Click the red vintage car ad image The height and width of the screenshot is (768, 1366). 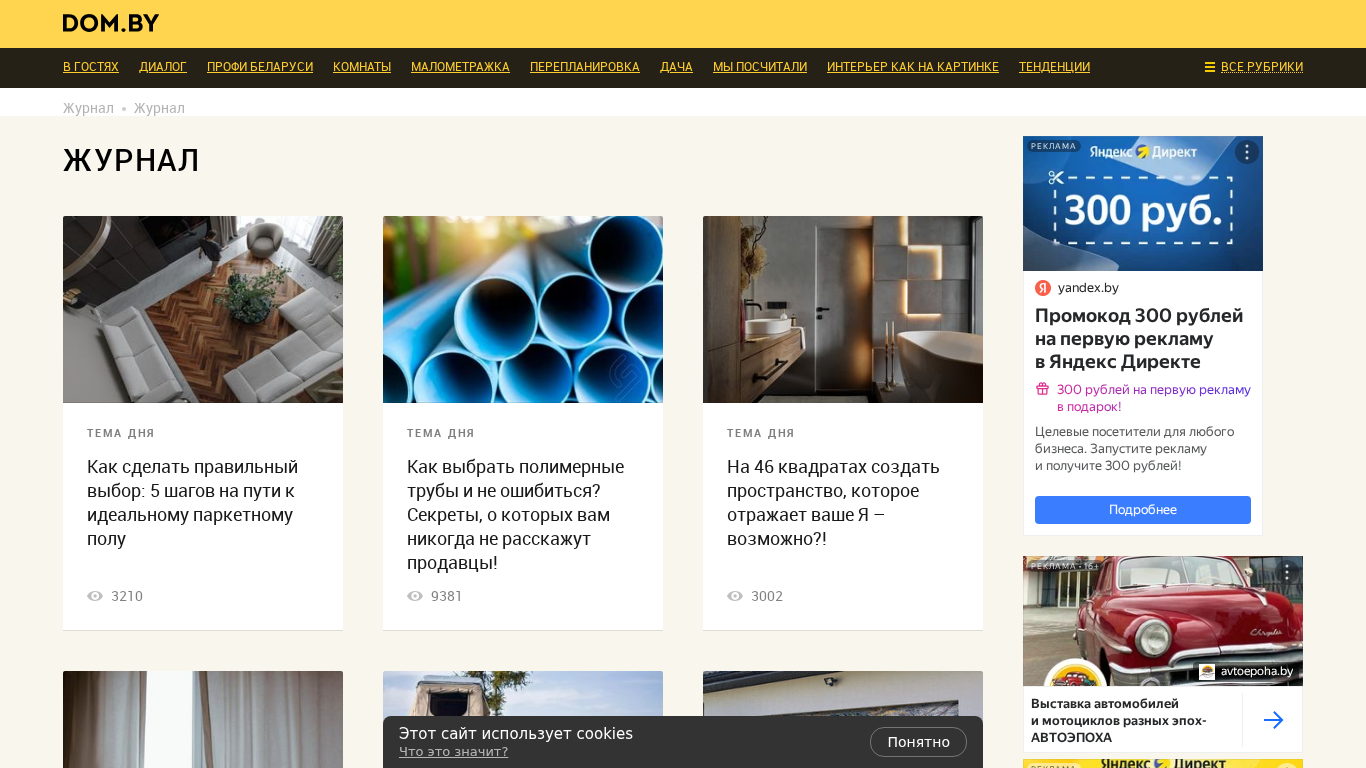pos(1163,621)
